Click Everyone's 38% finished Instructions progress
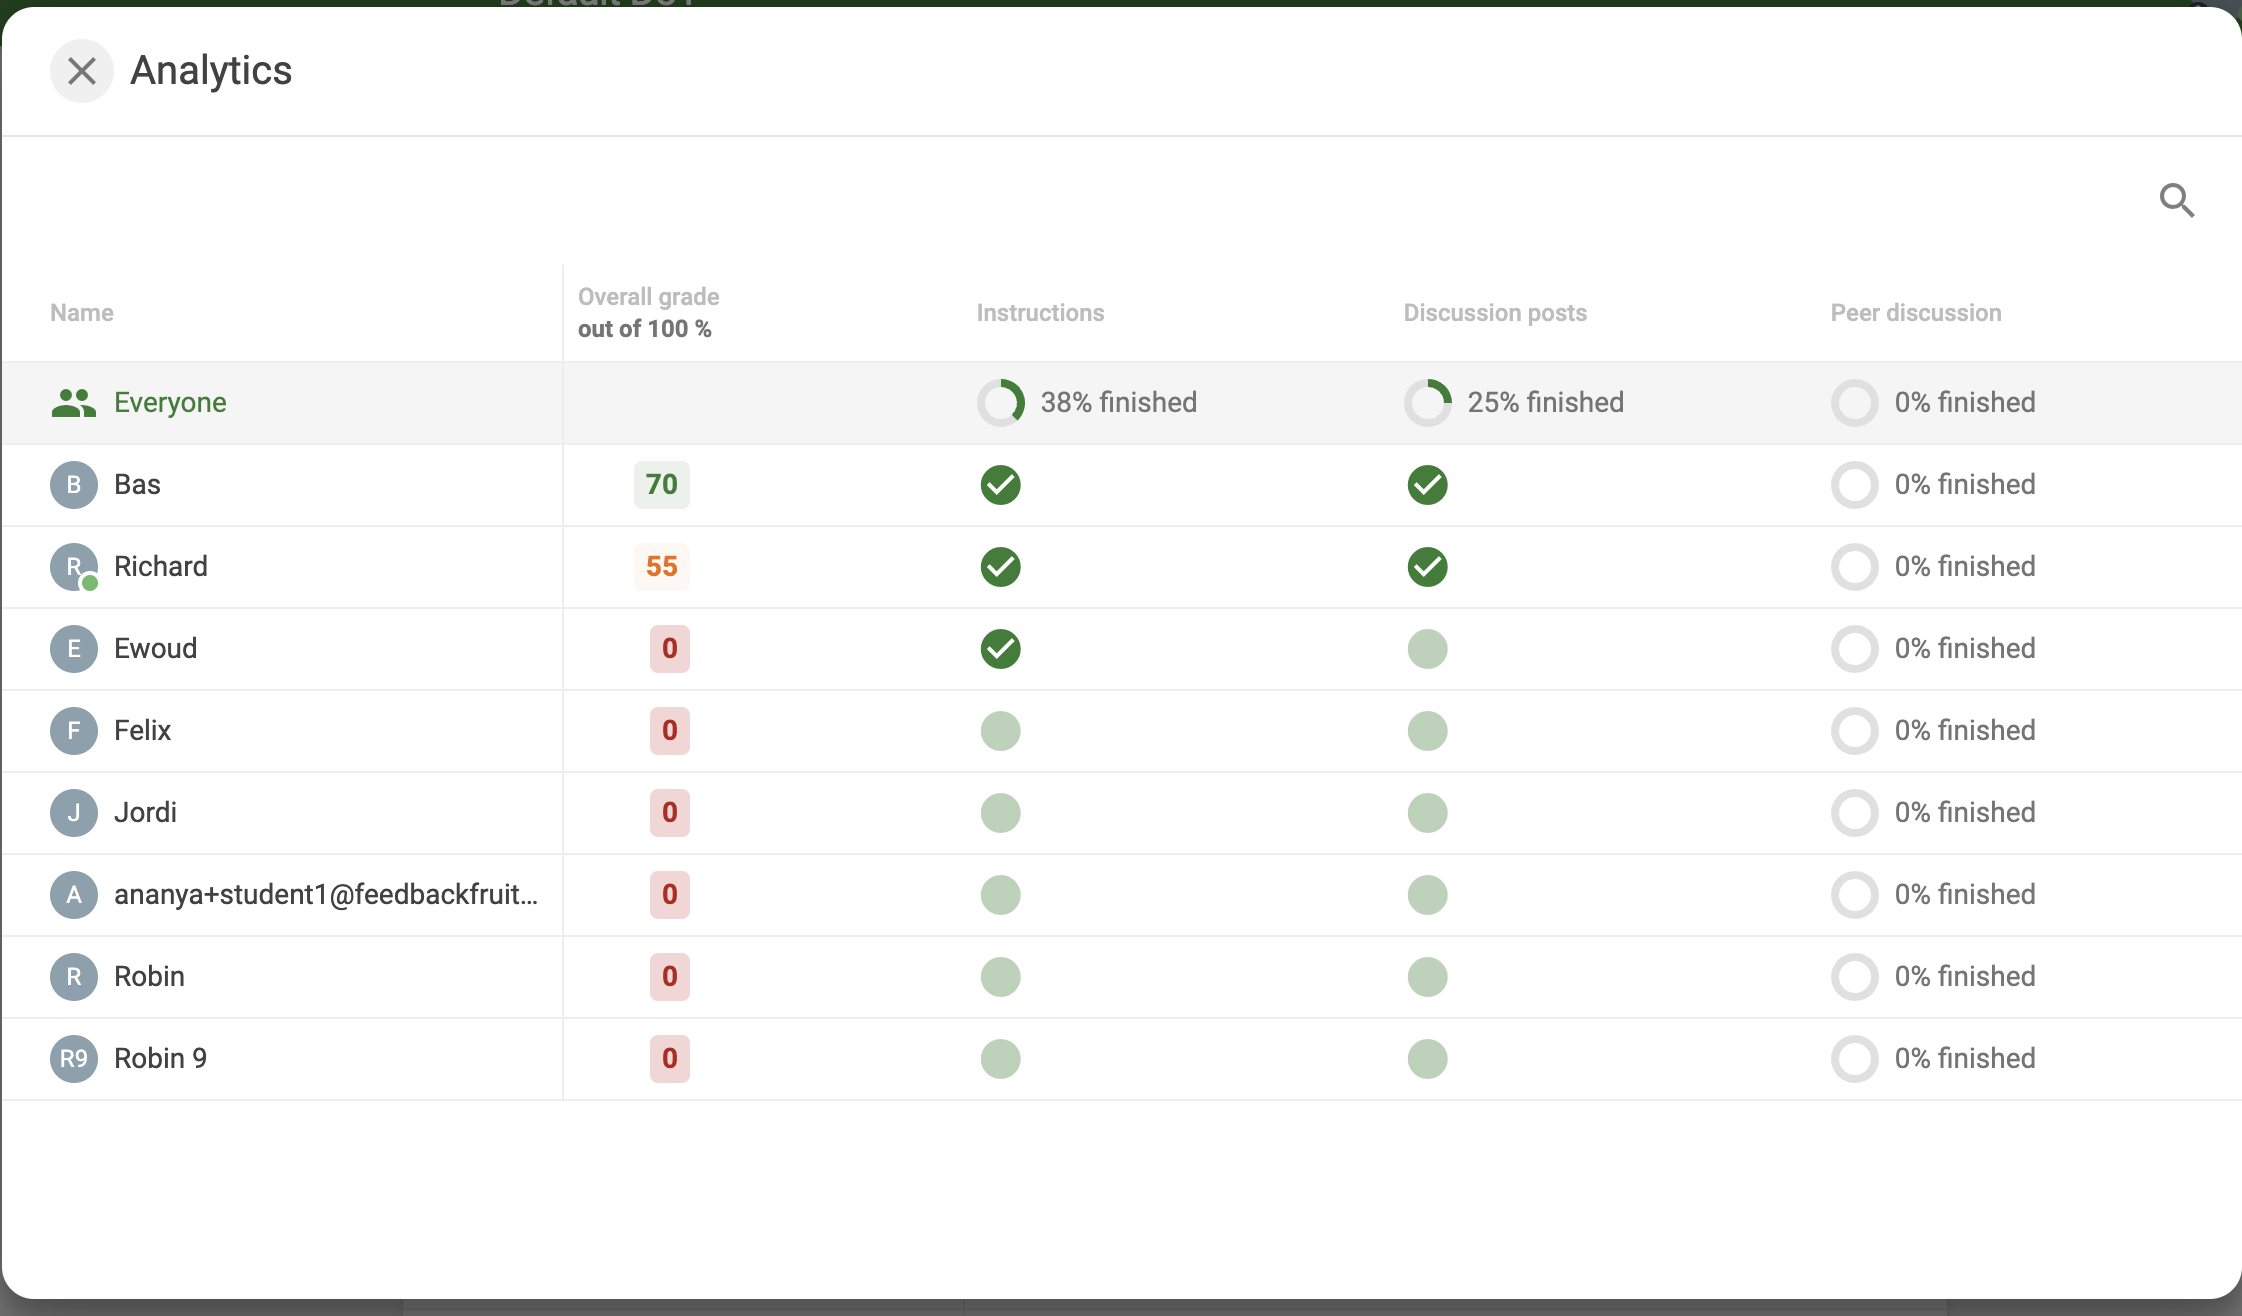The height and width of the screenshot is (1316, 2242). tap(1087, 403)
